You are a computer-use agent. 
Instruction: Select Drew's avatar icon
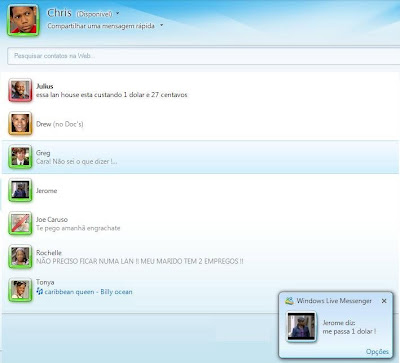20,123
